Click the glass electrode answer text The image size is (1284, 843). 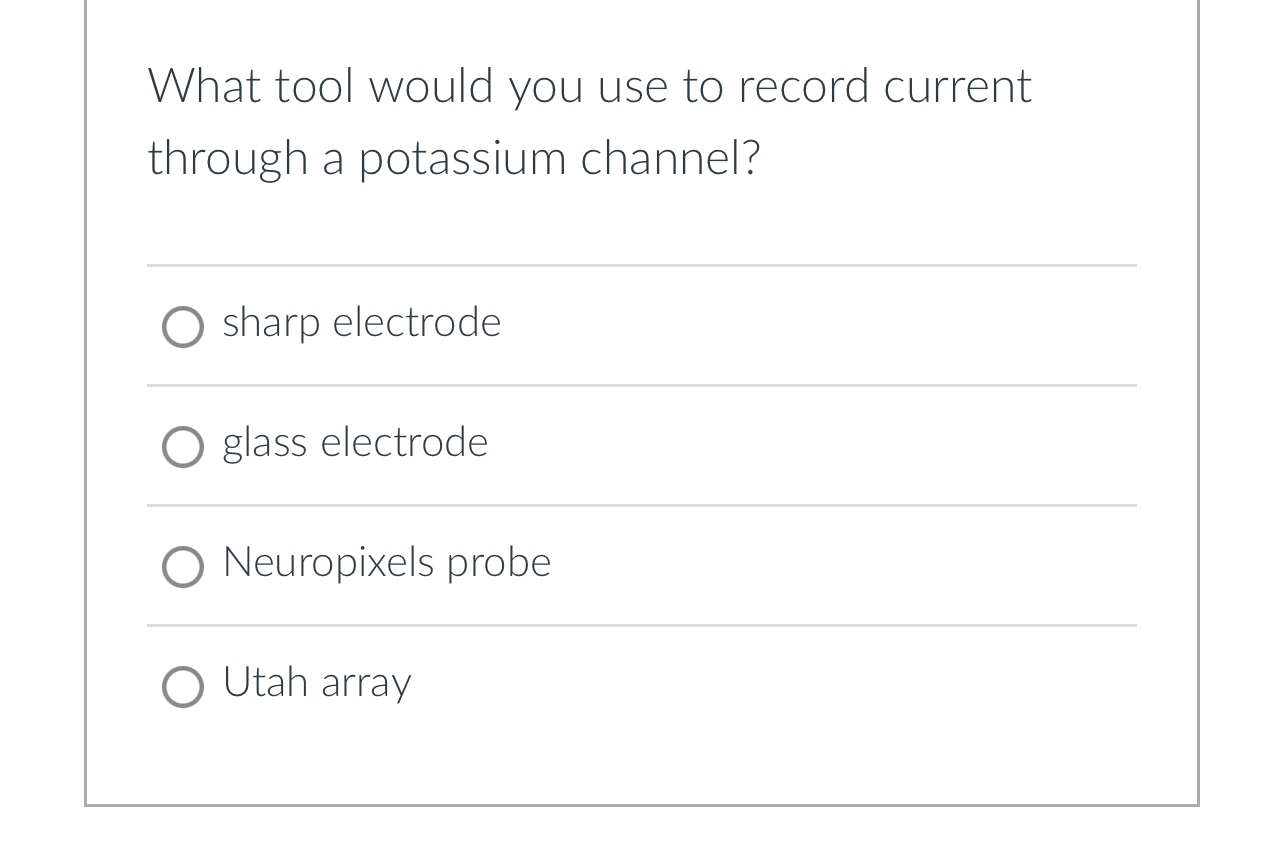pos(355,444)
